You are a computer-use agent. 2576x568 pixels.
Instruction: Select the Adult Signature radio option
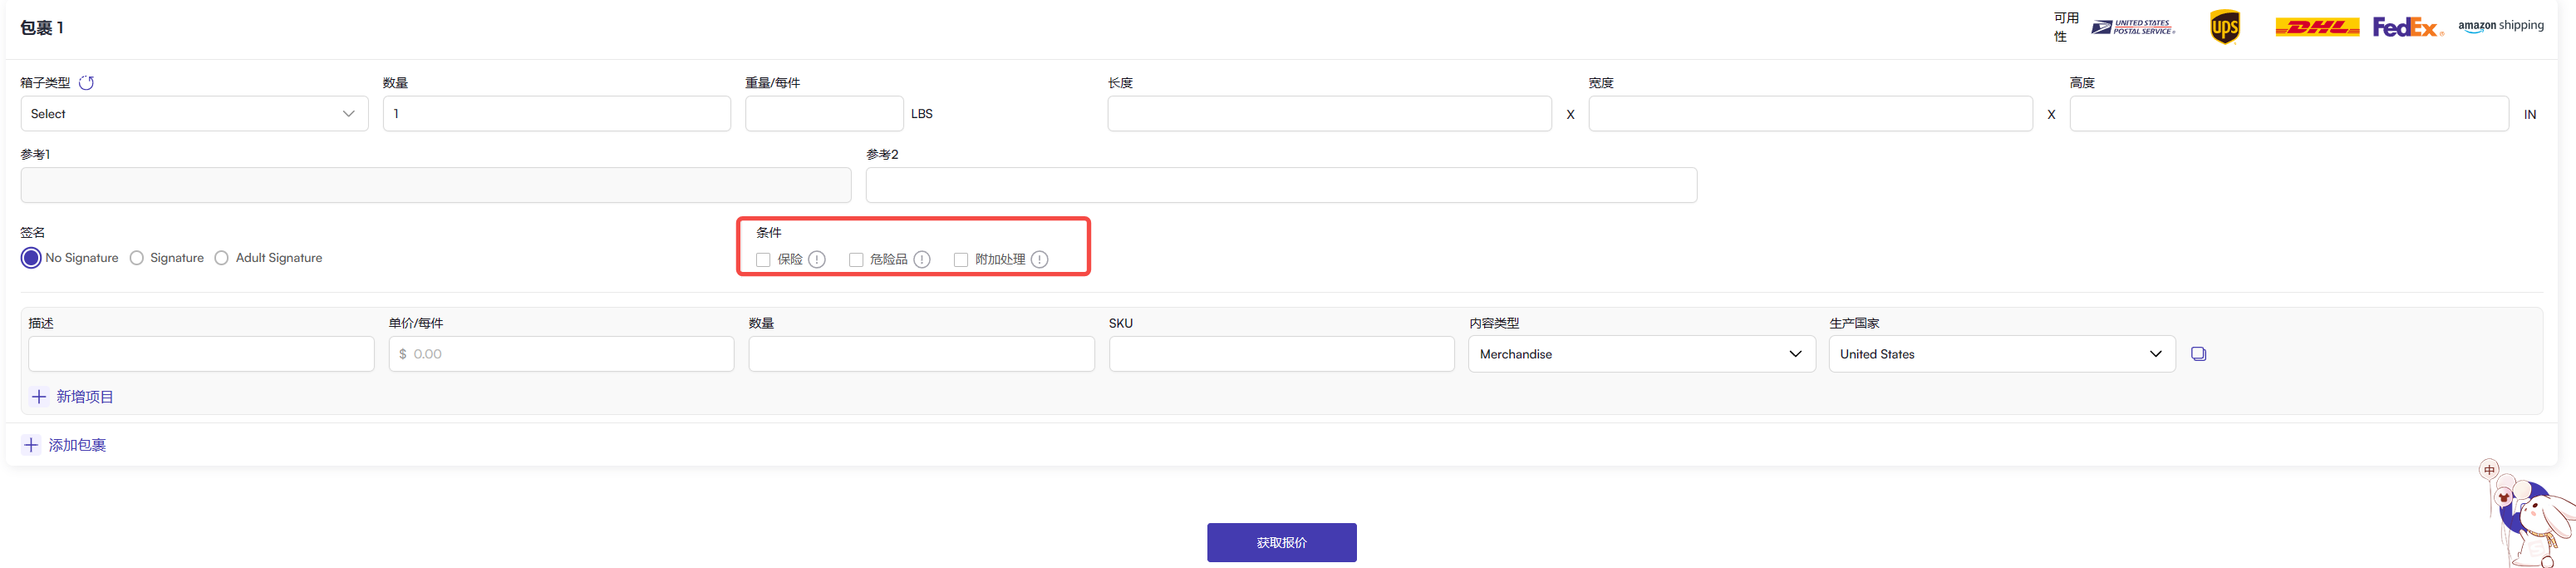(222, 258)
